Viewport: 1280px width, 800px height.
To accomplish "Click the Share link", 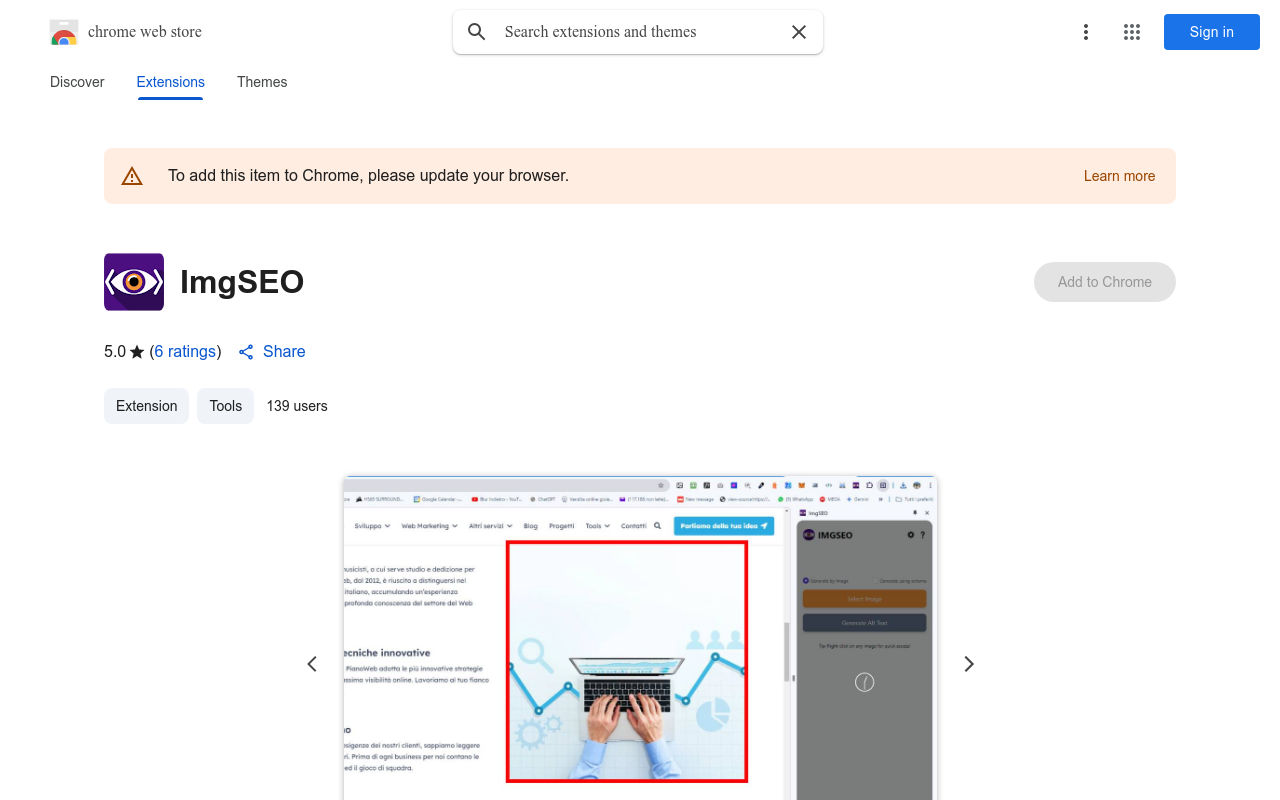I will tap(284, 352).
